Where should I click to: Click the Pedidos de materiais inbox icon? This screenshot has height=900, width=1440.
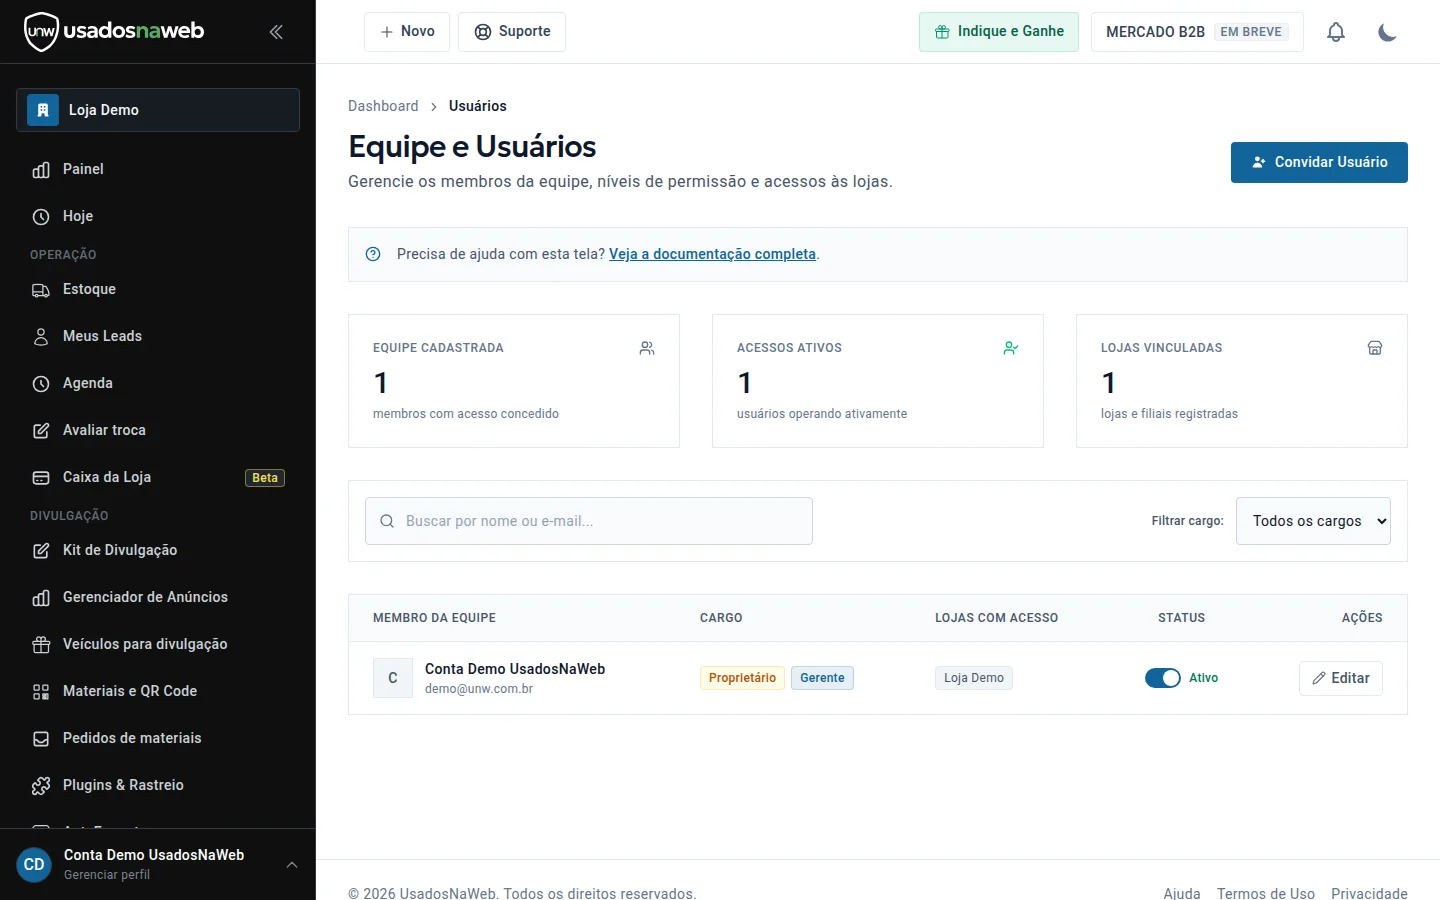click(41, 739)
